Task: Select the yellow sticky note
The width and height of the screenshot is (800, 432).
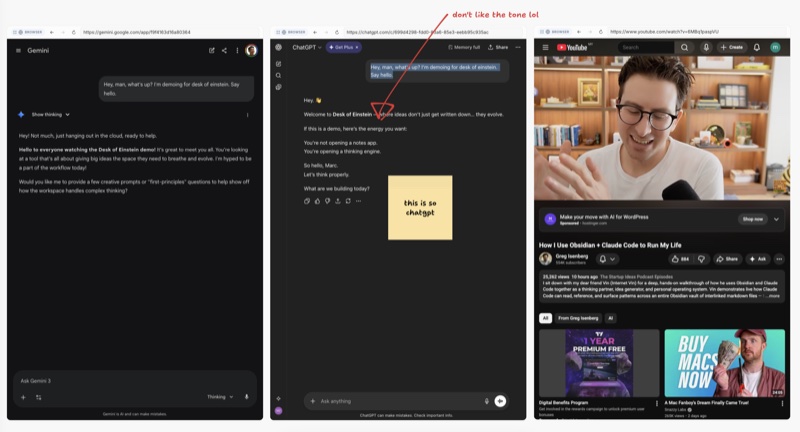Action: [x=420, y=208]
